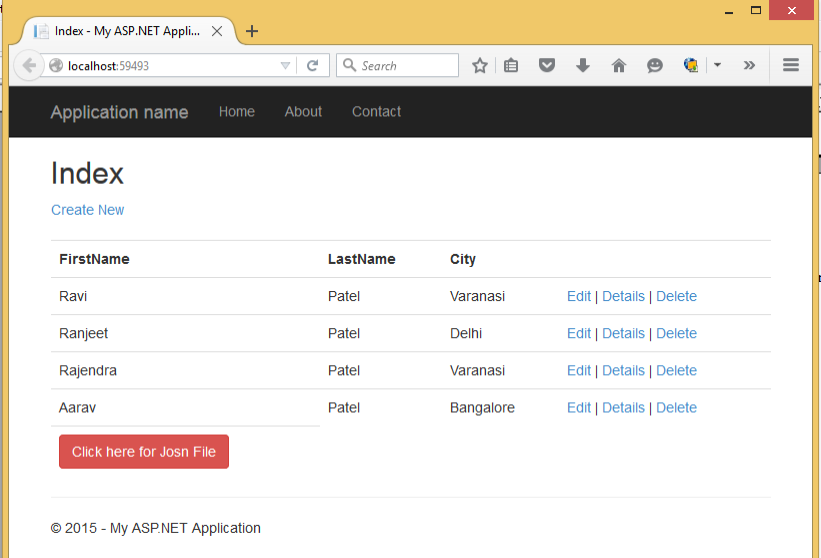Navigate to the Contact page in navbar
Viewport: 821px width, 558px height.
(x=376, y=112)
